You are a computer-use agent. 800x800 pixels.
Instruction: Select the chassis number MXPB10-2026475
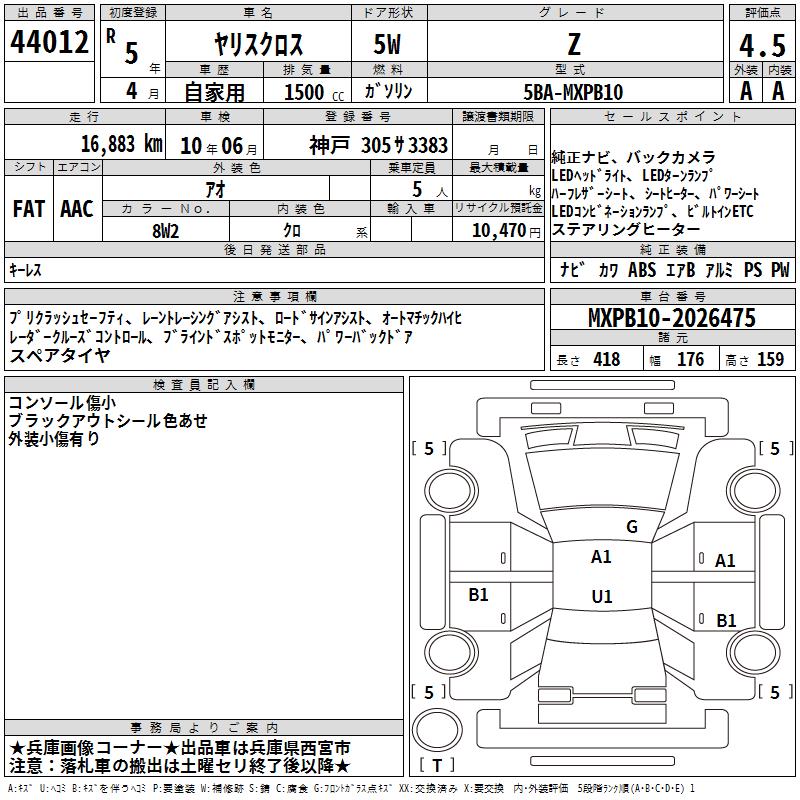pos(672,318)
